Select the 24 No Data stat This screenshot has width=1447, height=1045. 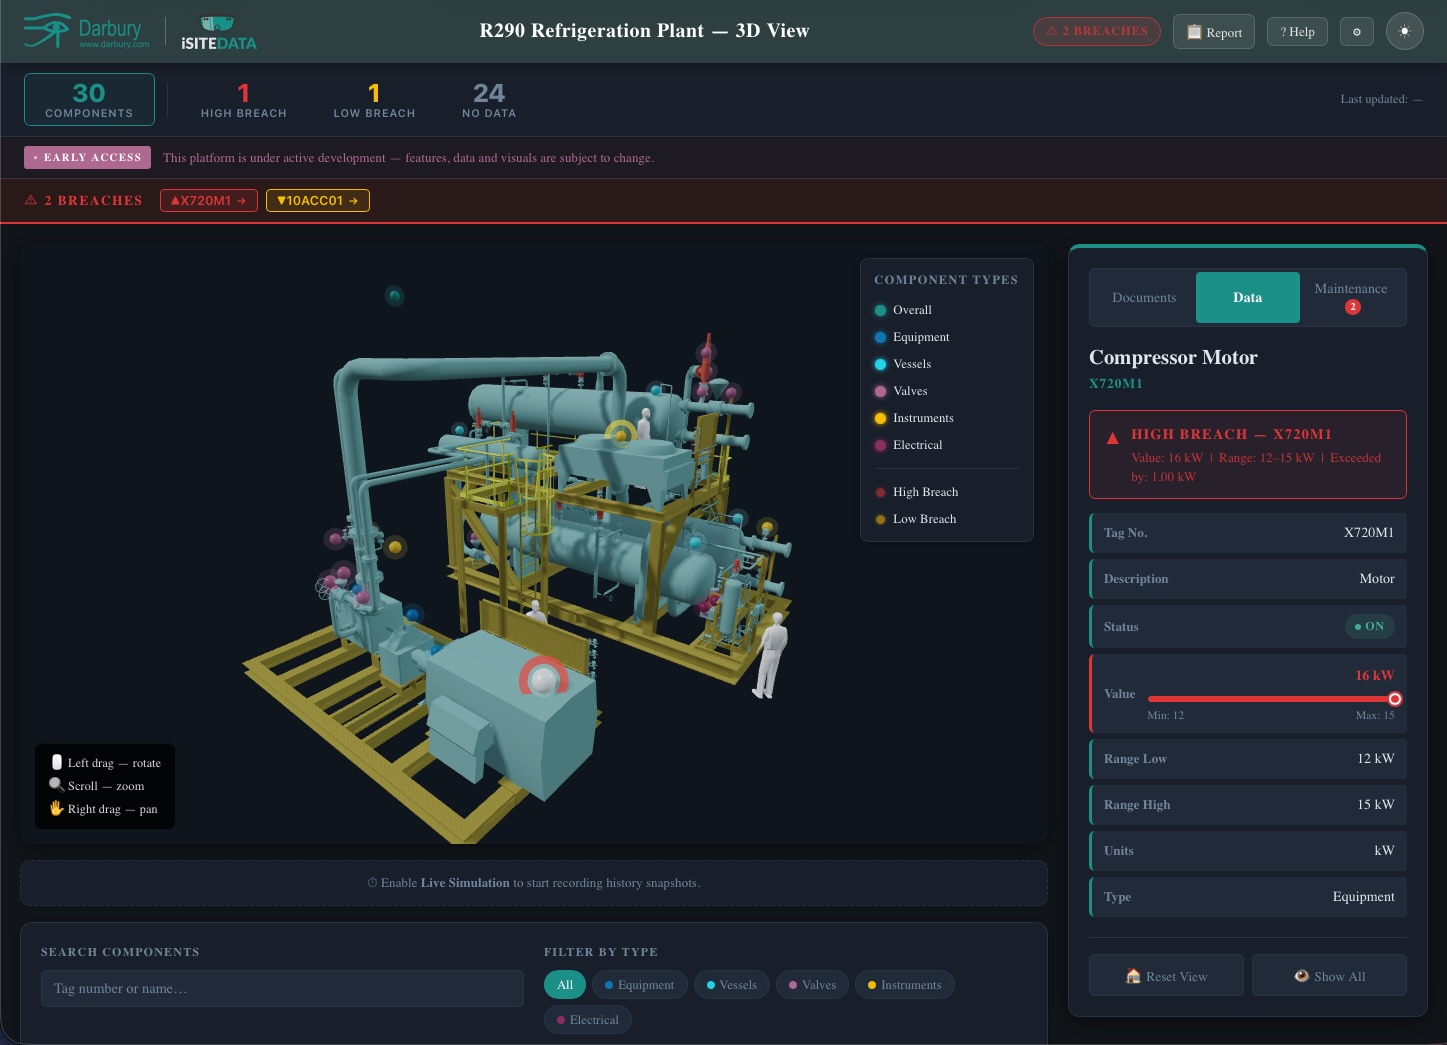pyautogui.click(x=489, y=100)
